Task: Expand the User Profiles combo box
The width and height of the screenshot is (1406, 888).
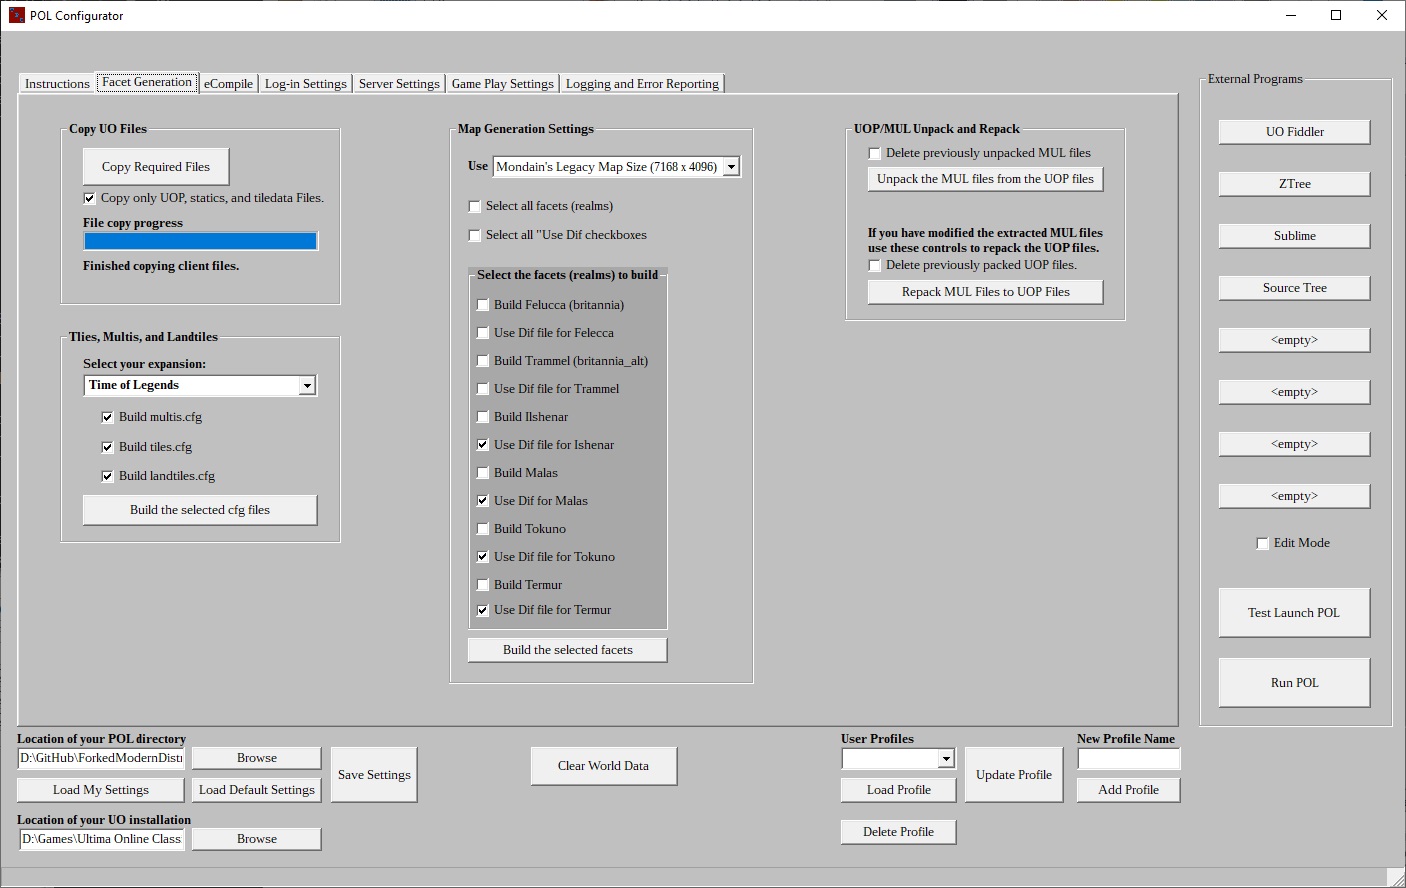Action: (945, 759)
